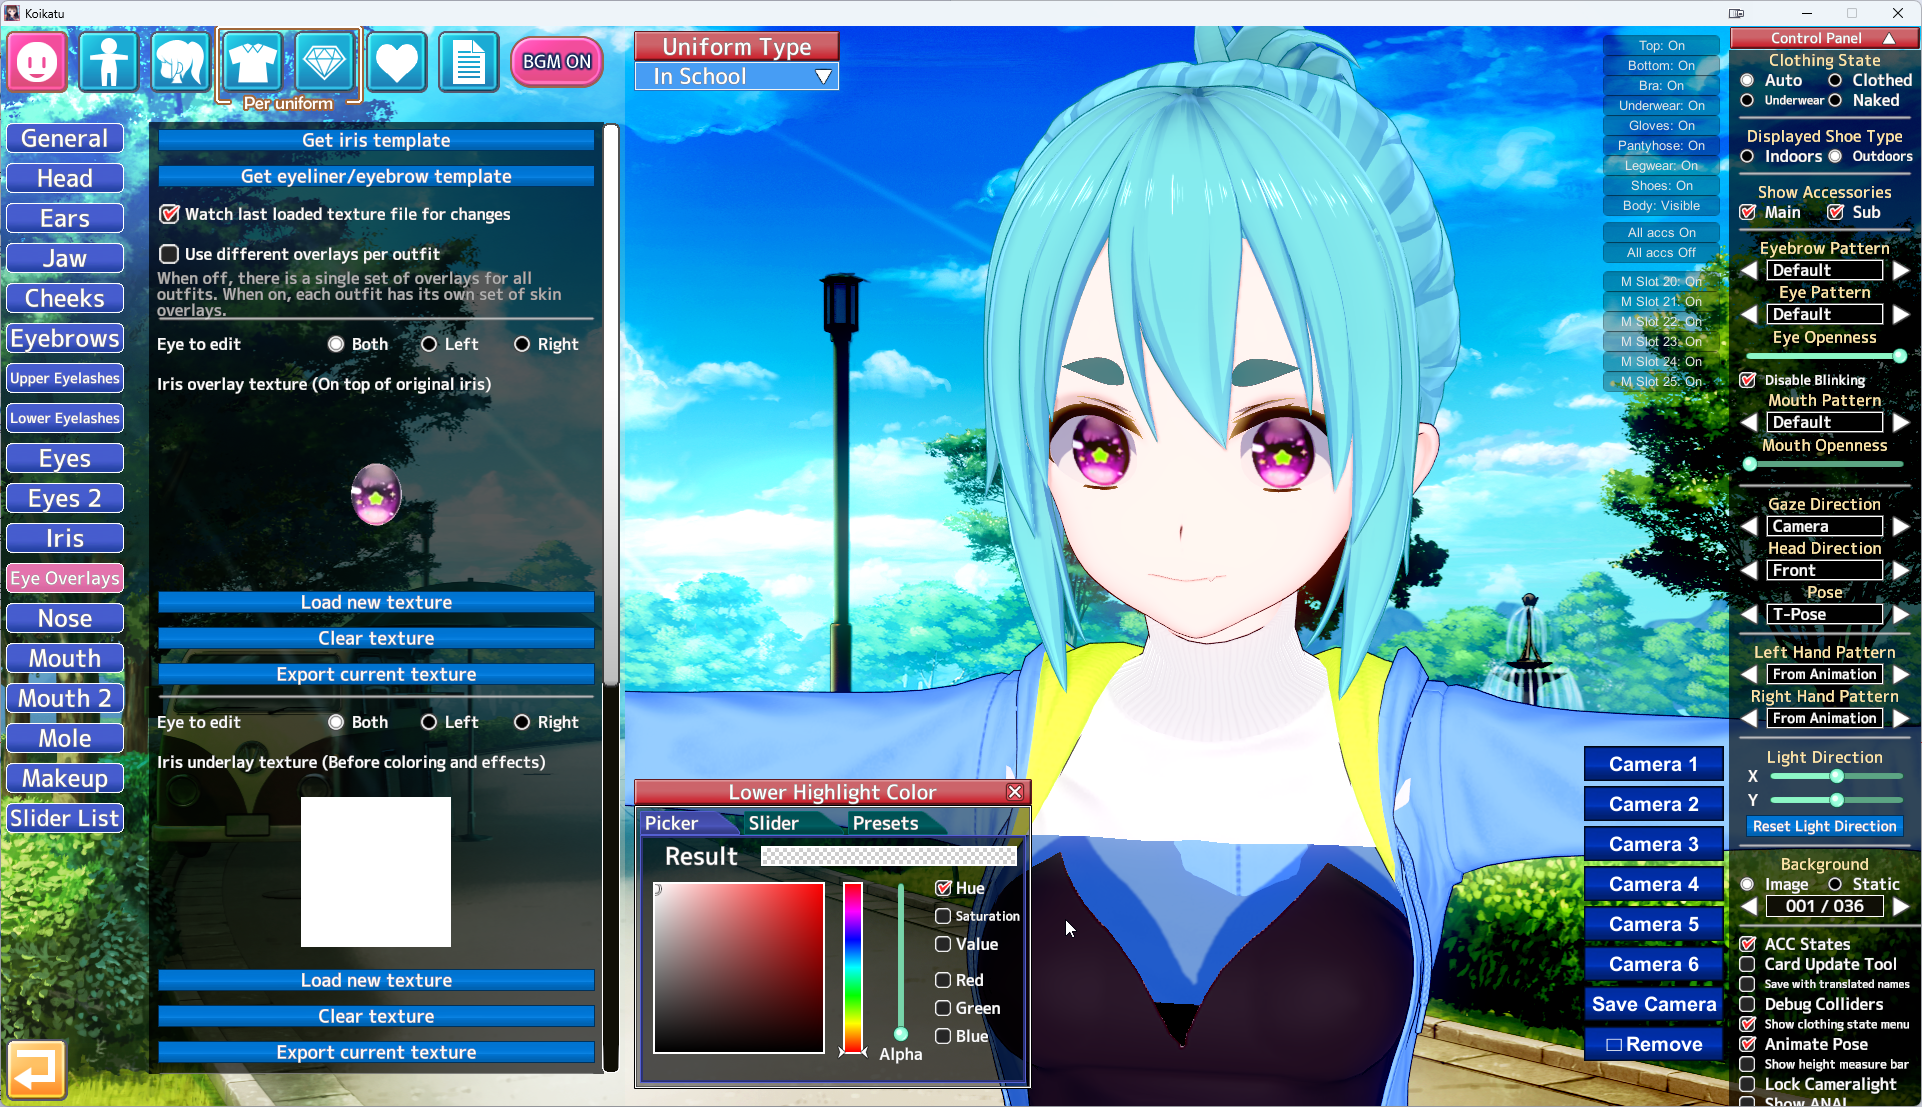Open the hair category icon

tap(180, 62)
